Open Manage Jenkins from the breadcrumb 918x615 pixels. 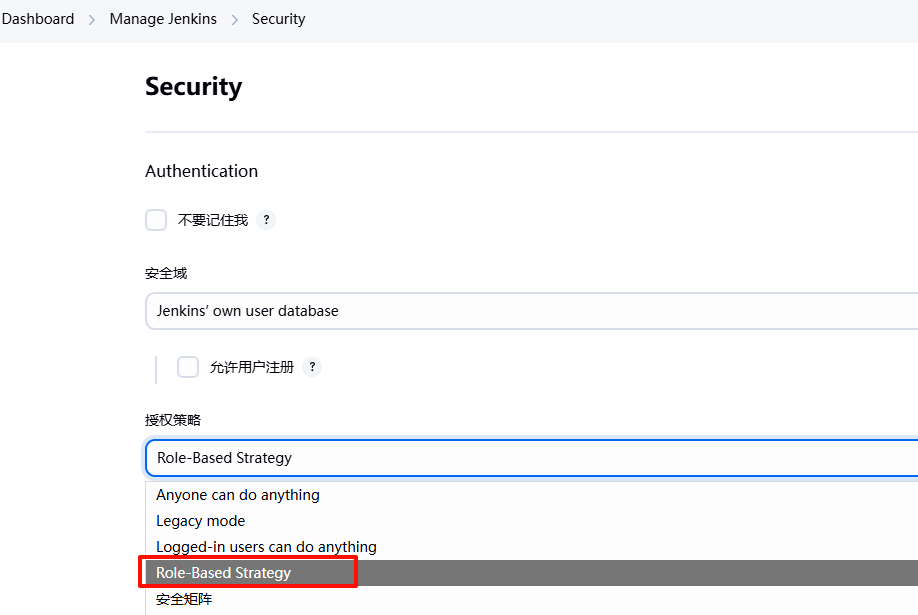(x=163, y=19)
